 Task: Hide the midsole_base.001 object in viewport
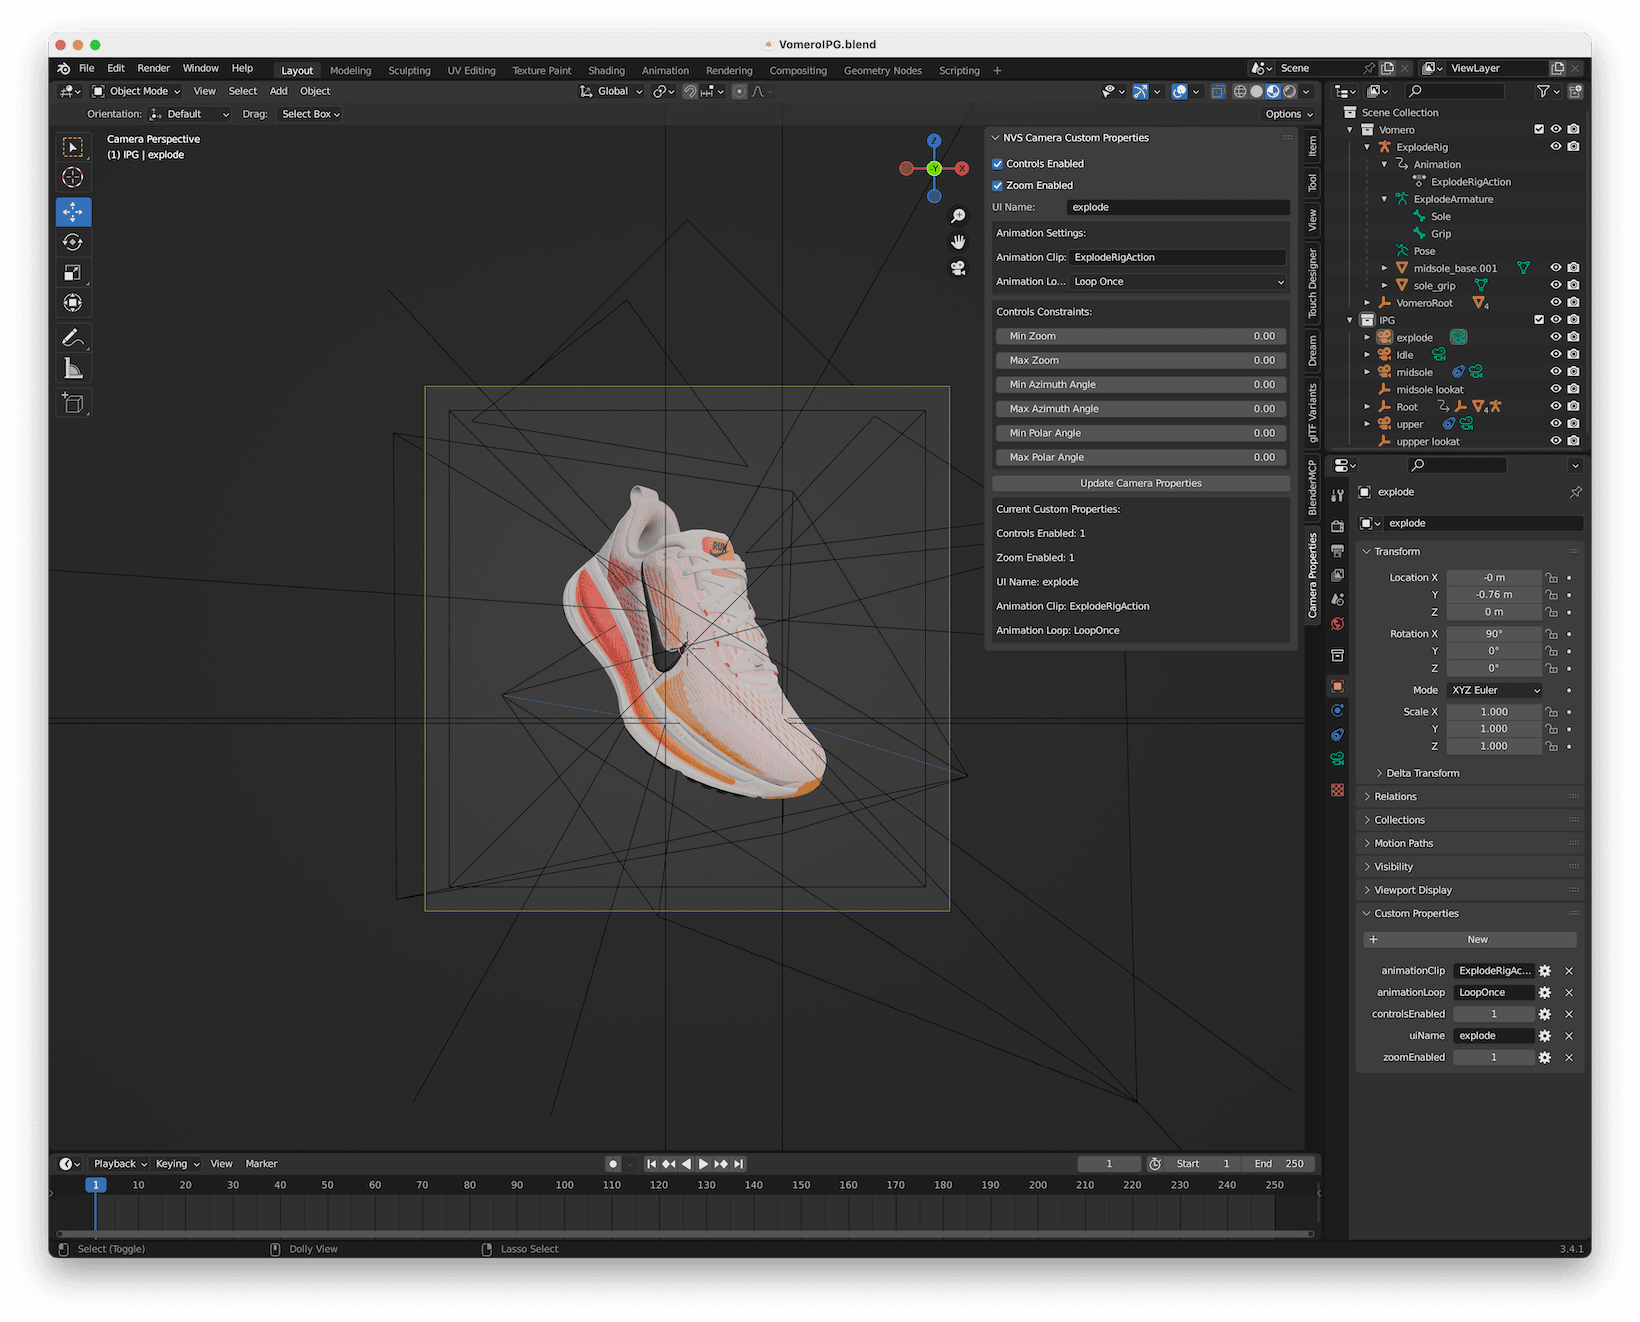tap(1555, 267)
